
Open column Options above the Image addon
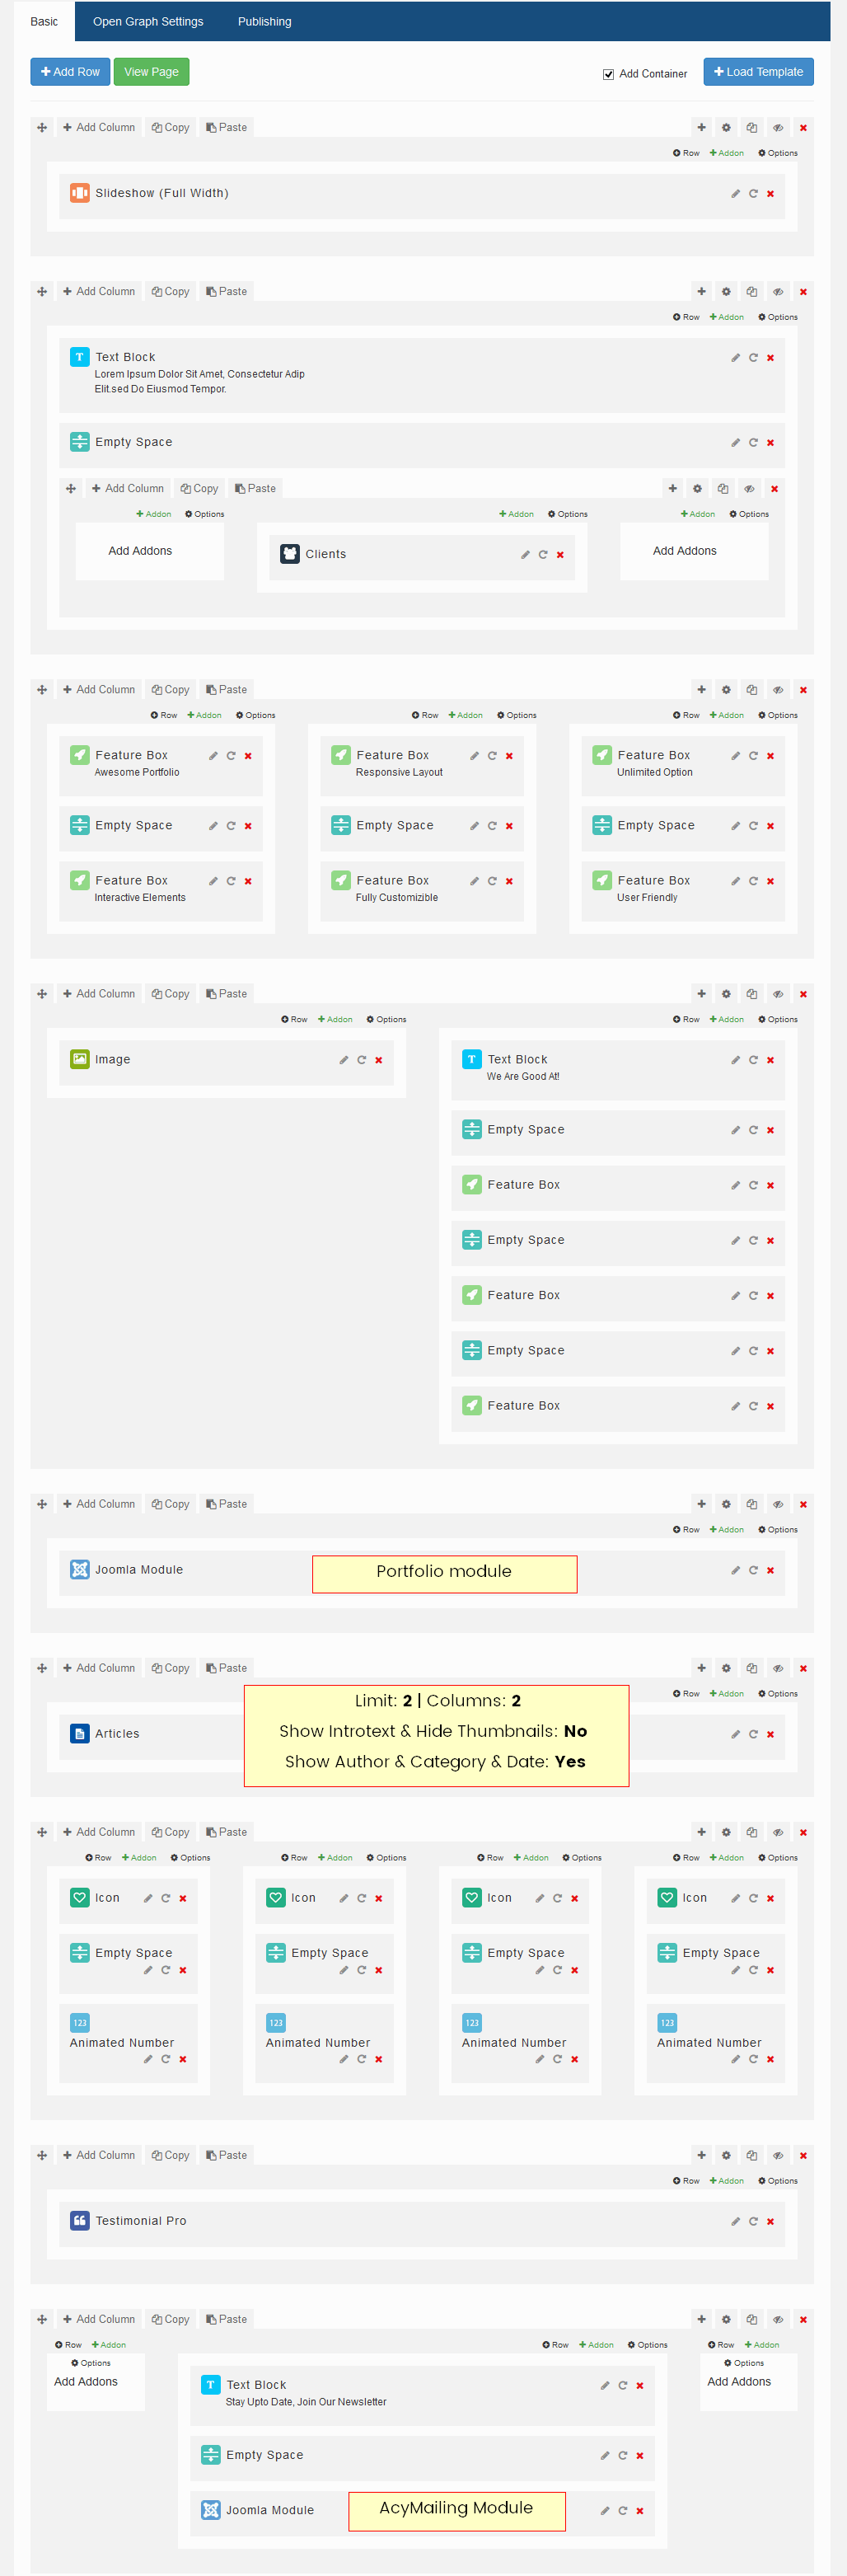pos(386,1020)
